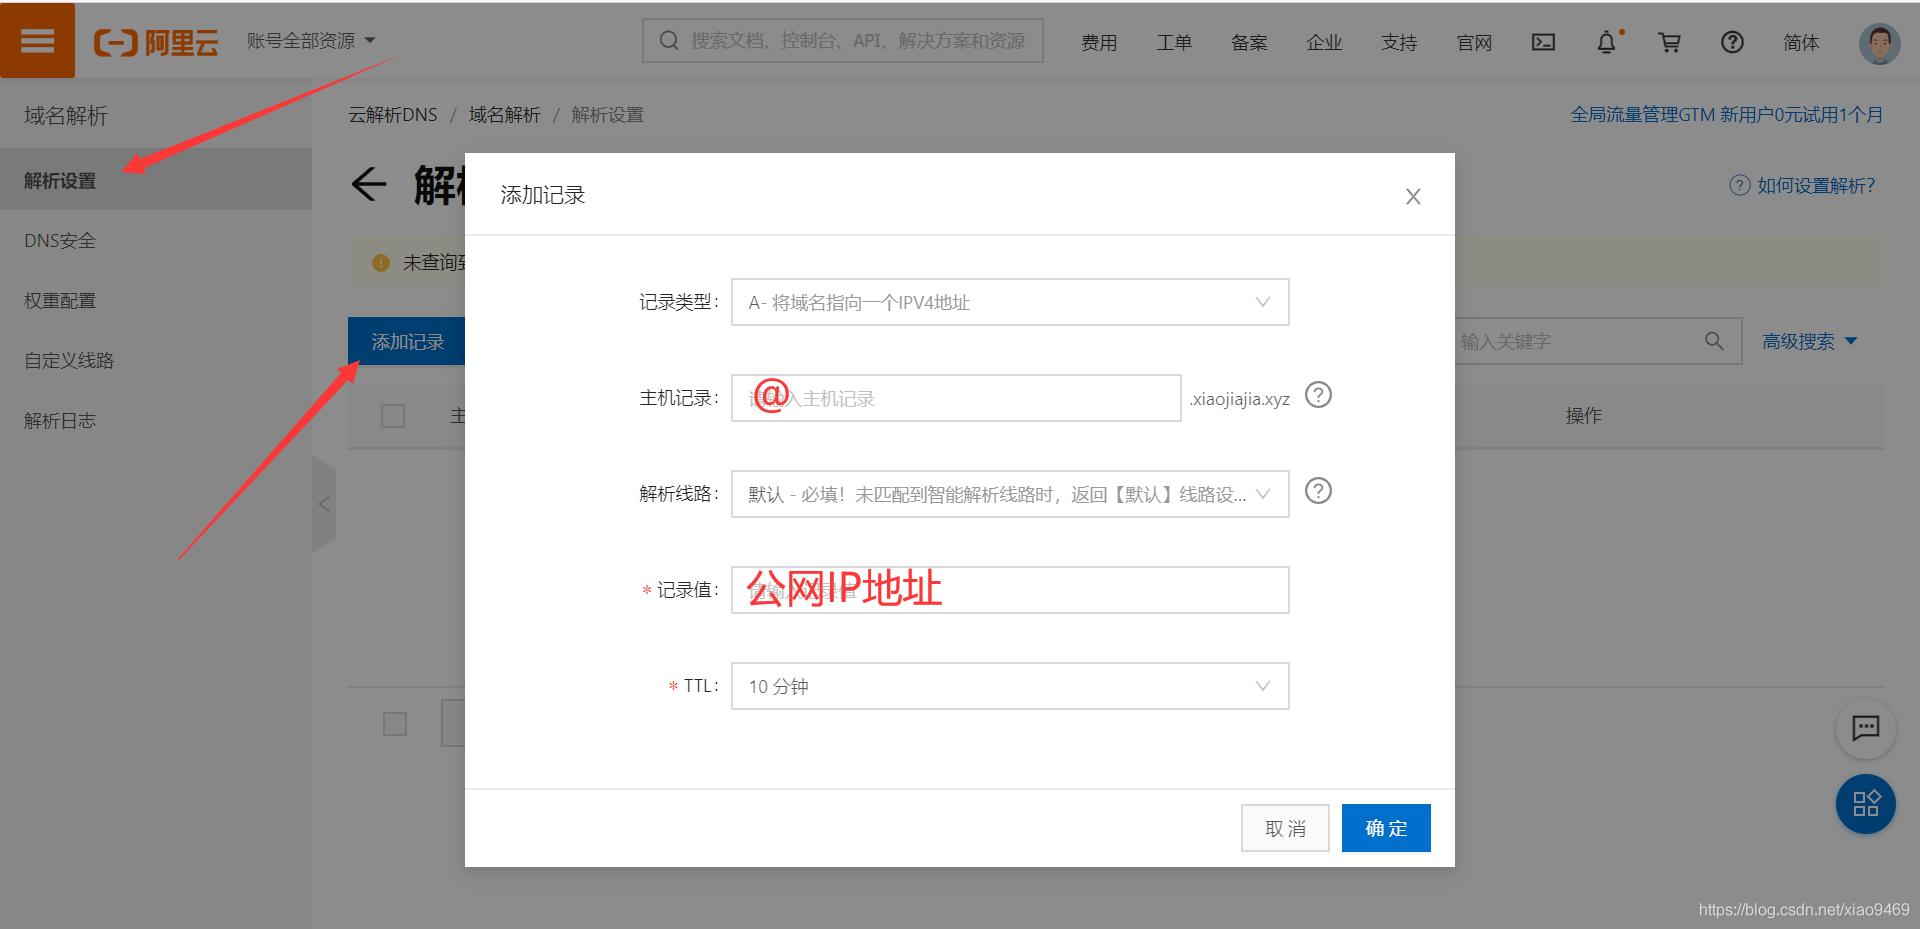Image resolution: width=1920 pixels, height=929 pixels.
Task: Click the search icon in the top search bar
Action: point(669,40)
